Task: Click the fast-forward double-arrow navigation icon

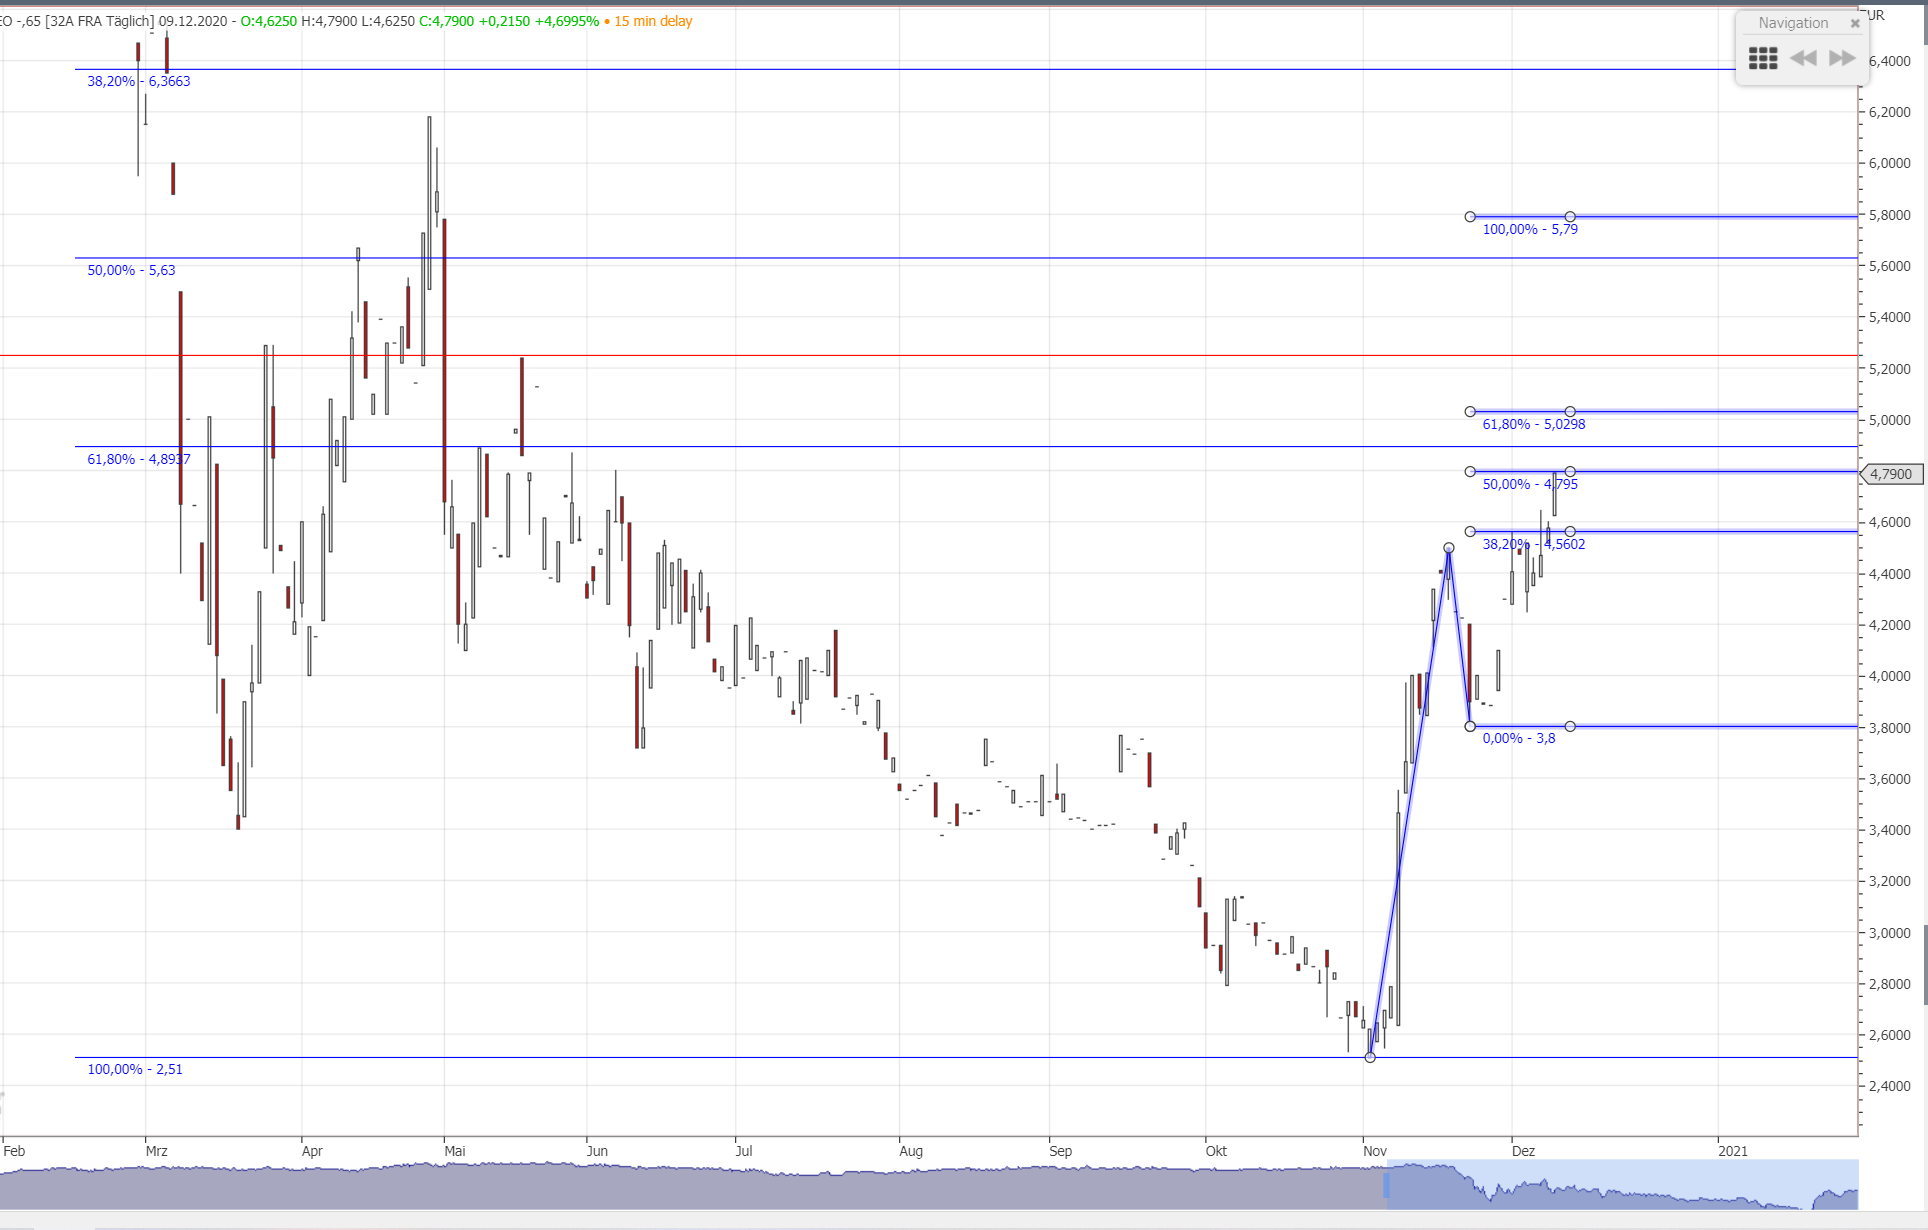Action: pos(1842,58)
